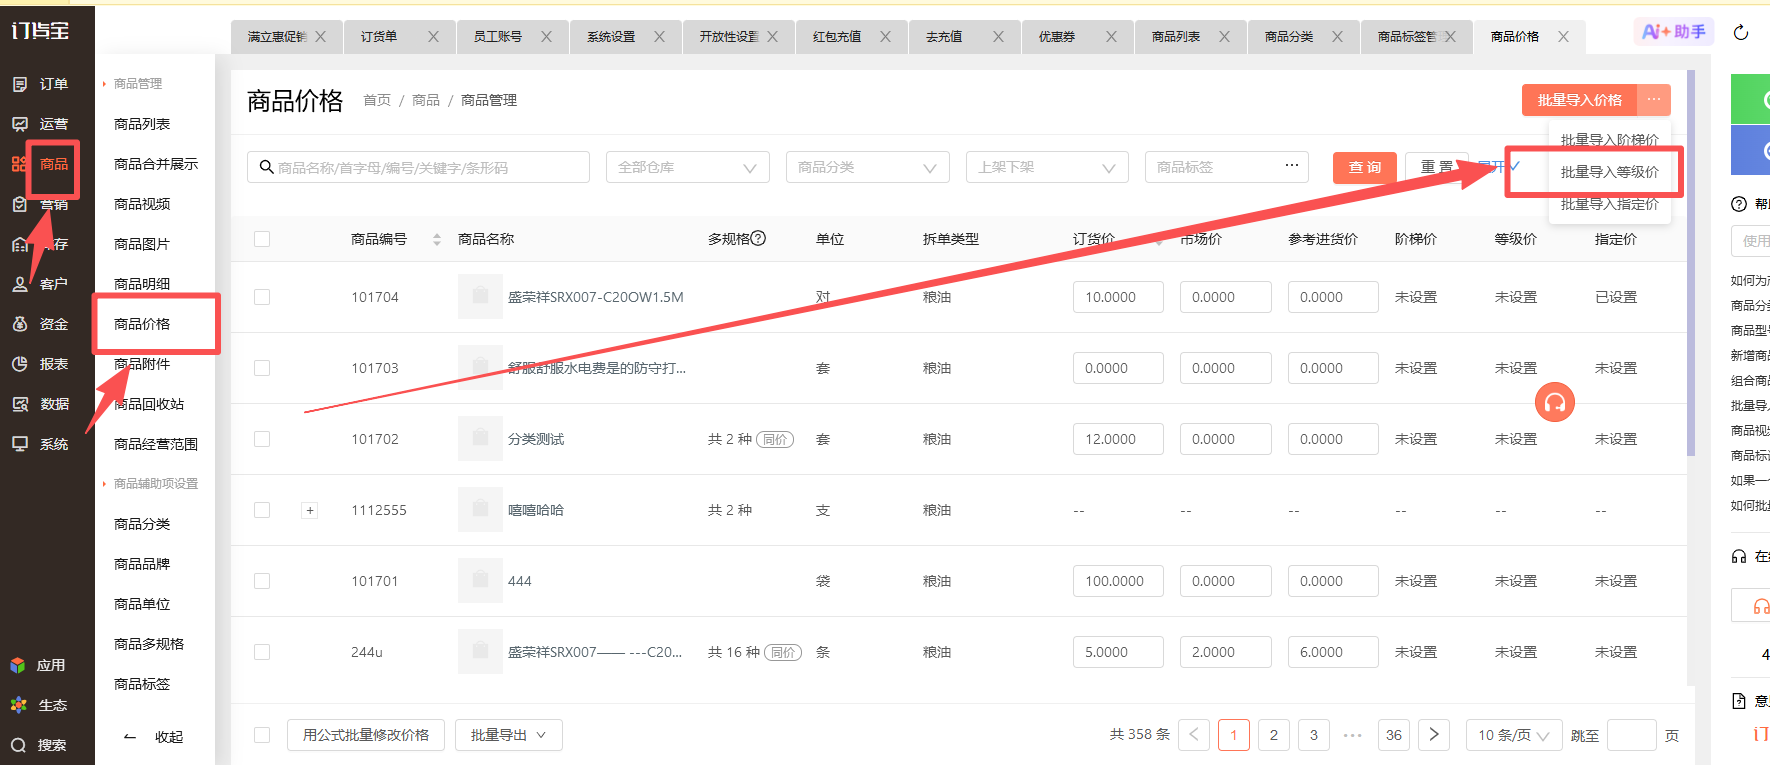Click the orange headset customer service icon

[1555, 403]
